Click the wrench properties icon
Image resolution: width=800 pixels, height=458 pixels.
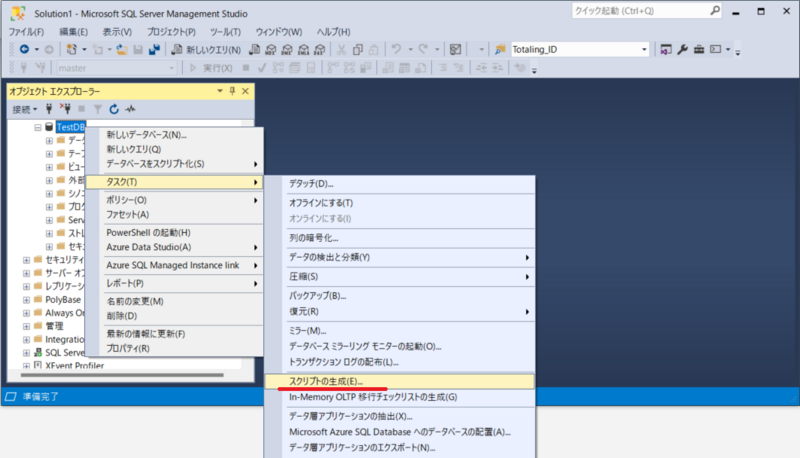point(682,49)
